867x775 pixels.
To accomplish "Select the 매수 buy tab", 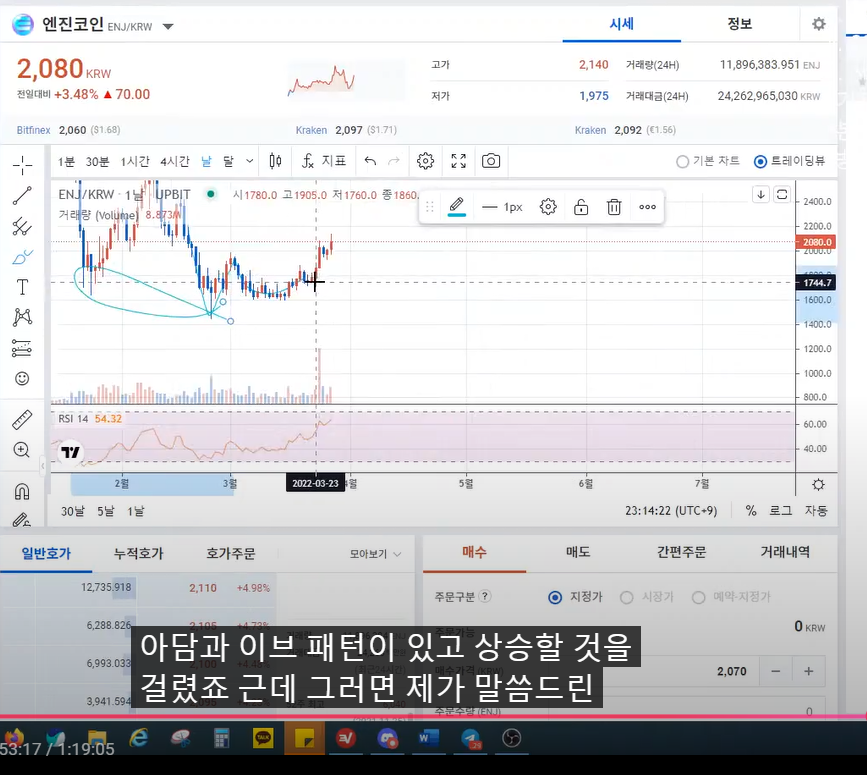I will point(474,552).
